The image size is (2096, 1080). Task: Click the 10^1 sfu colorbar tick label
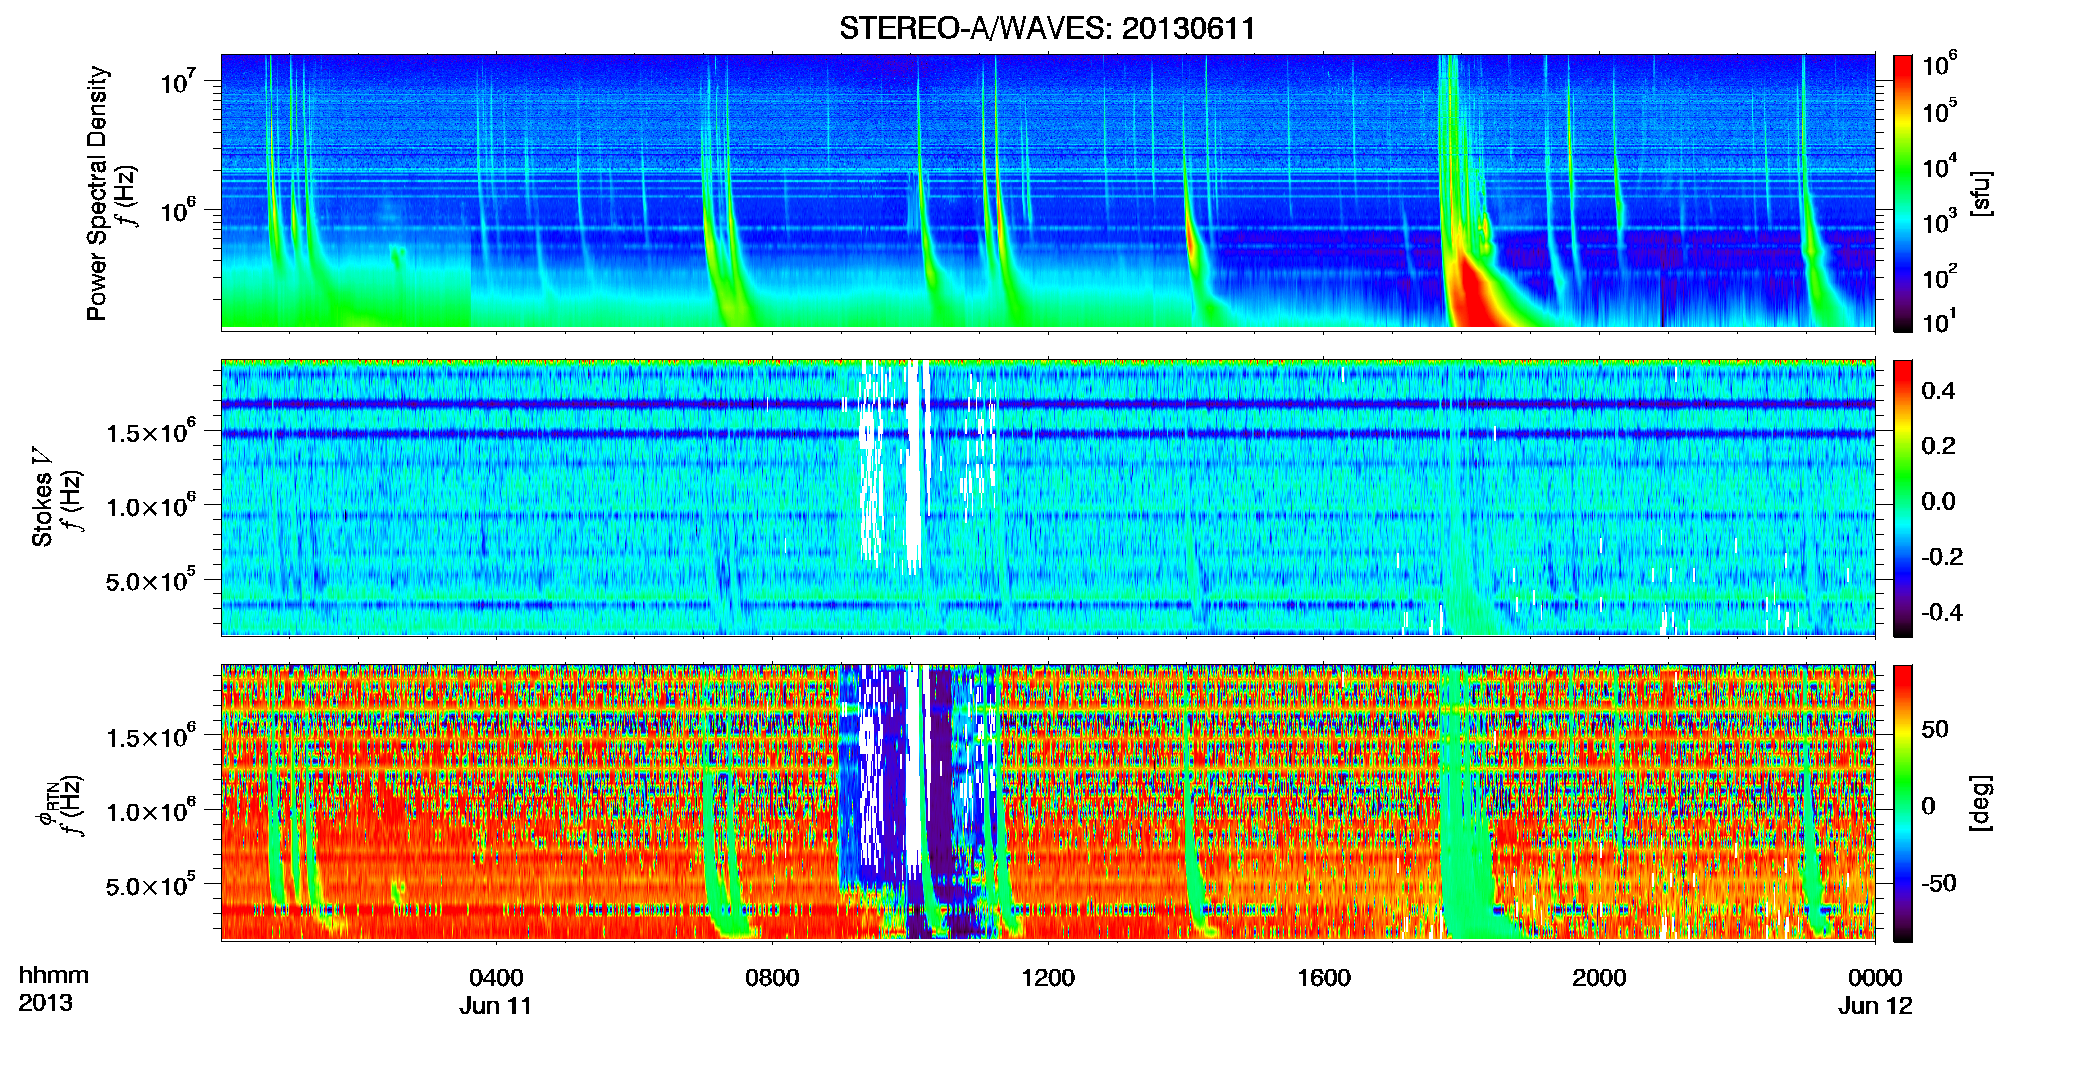click(1940, 321)
